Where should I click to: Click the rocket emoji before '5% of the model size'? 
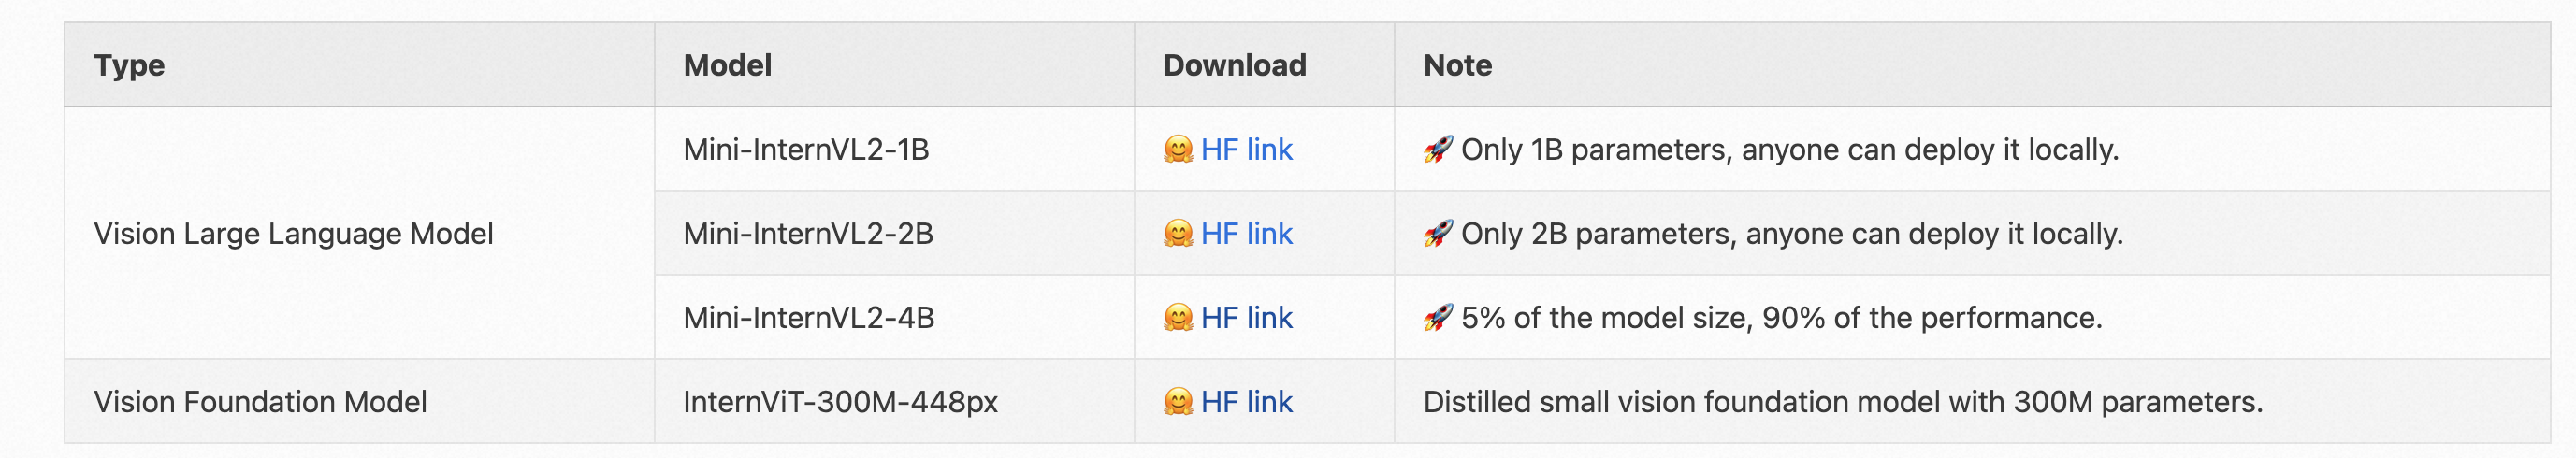1438,318
